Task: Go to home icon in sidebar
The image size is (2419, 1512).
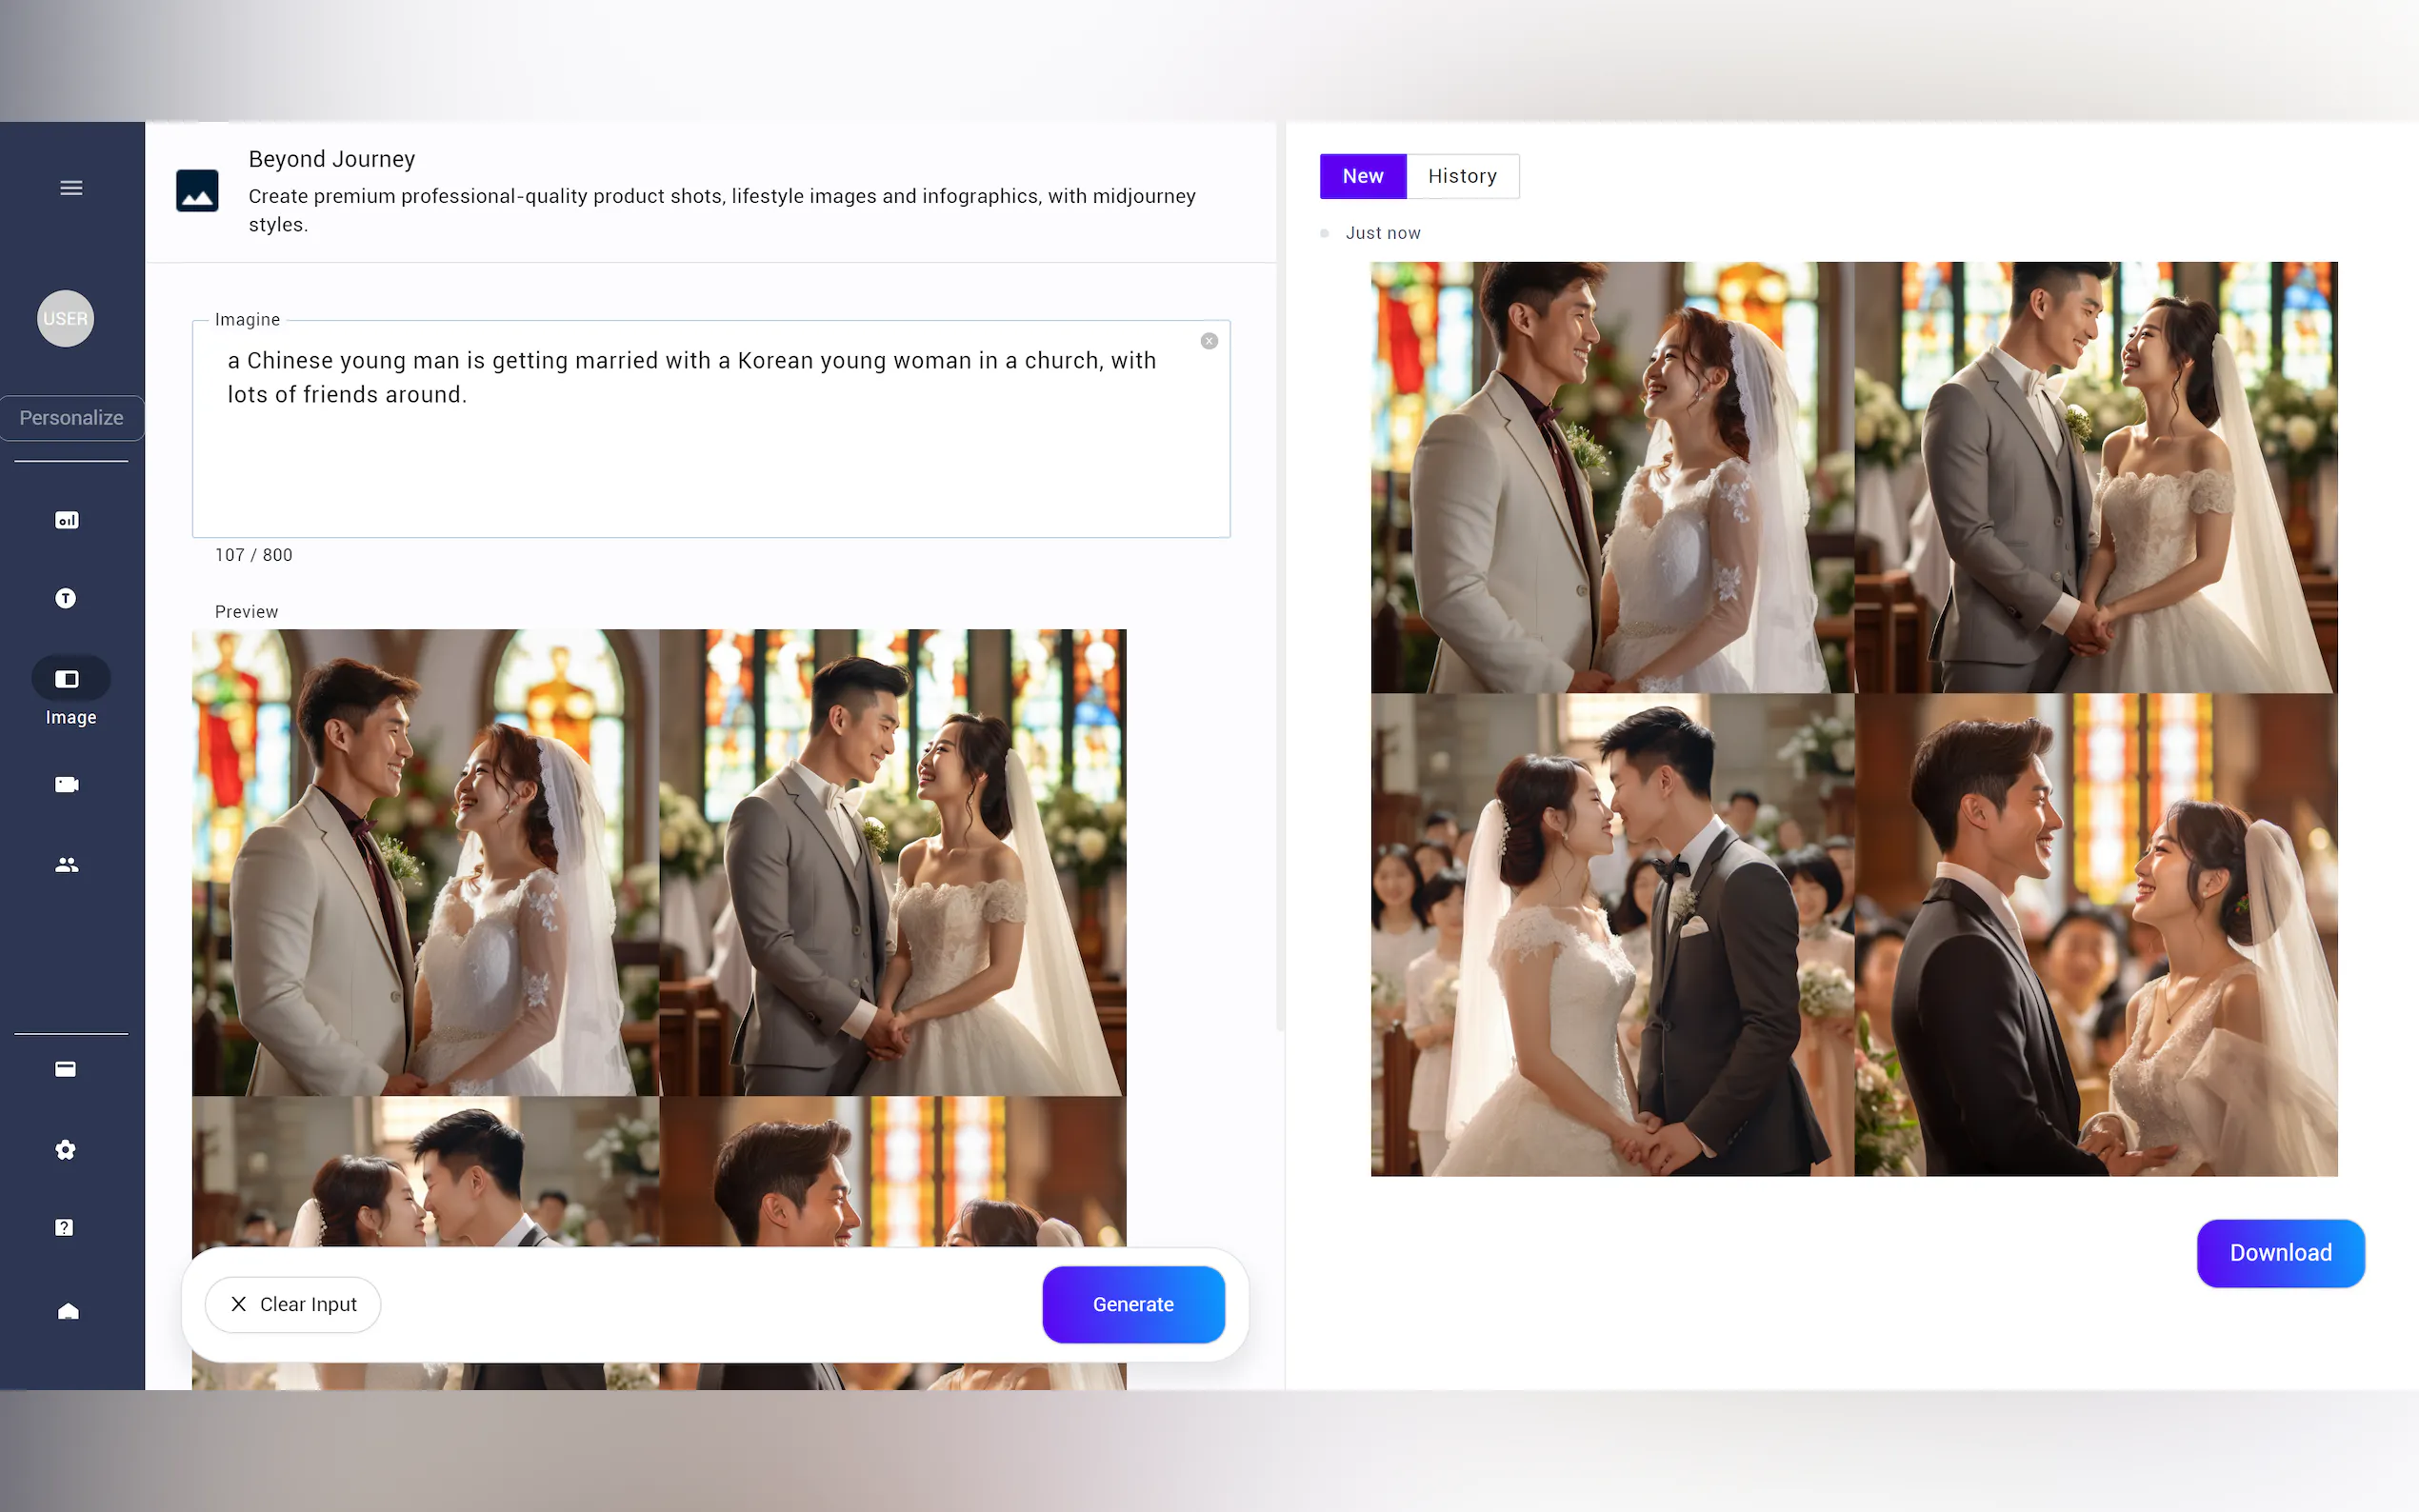Action: point(68,1311)
